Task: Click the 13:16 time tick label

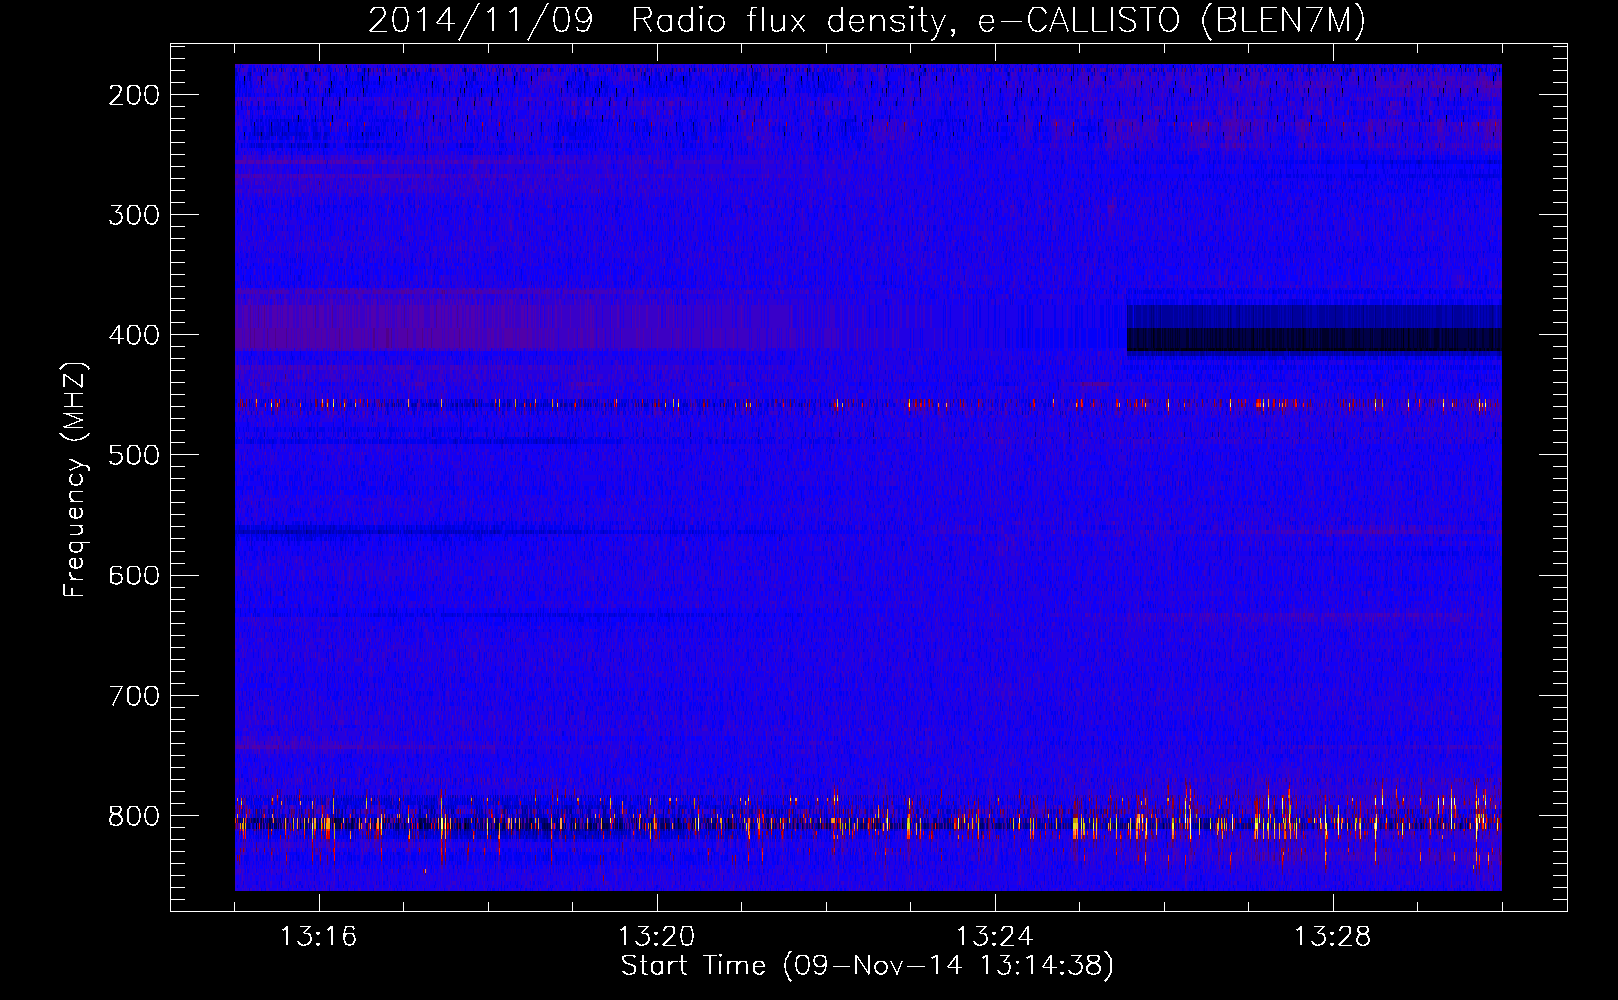Action: coord(318,937)
